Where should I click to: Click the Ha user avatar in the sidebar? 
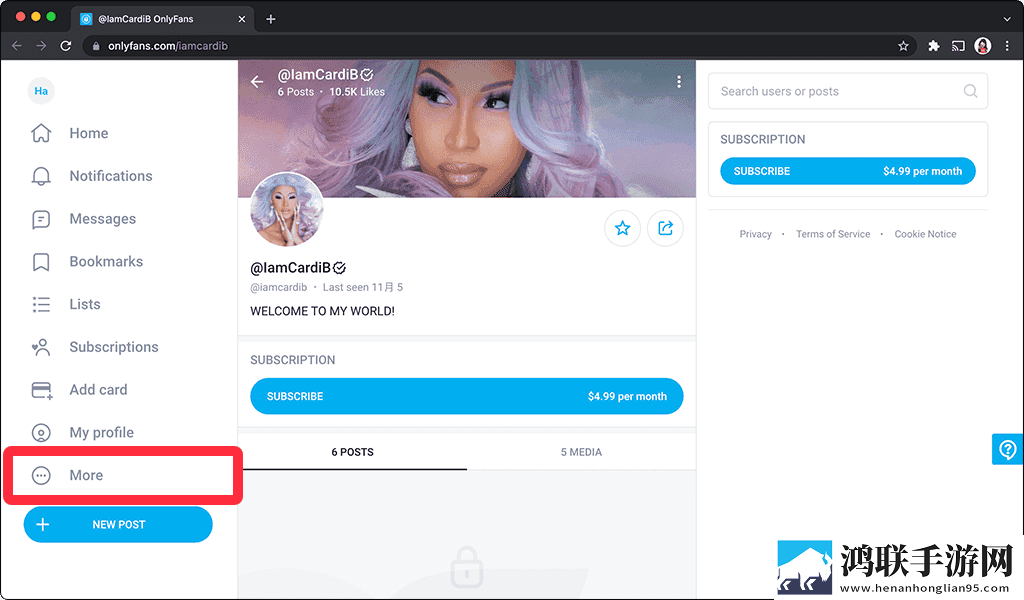point(41,91)
